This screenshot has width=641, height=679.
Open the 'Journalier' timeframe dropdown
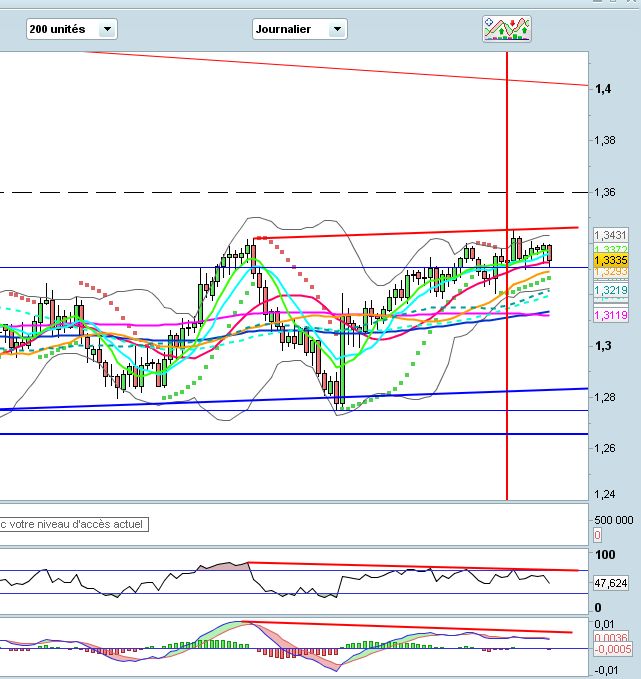coord(300,29)
